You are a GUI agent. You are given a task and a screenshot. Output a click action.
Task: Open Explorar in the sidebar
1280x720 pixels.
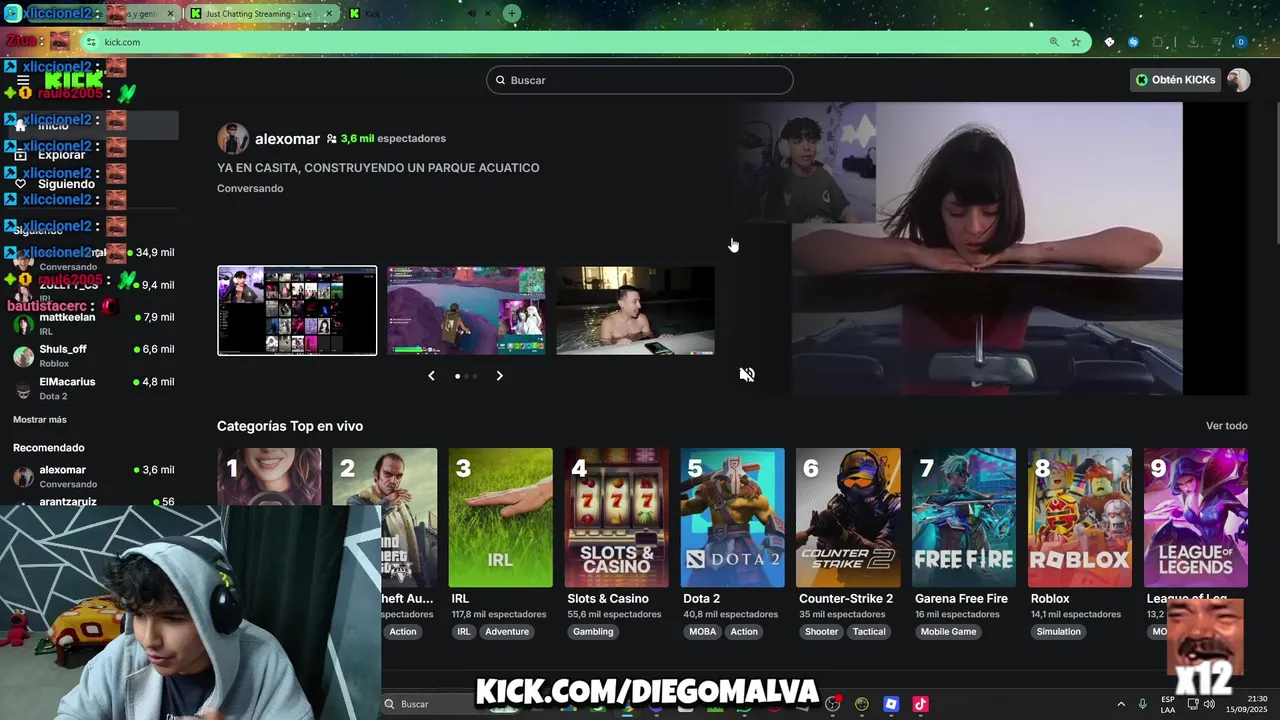(x=62, y=155)
